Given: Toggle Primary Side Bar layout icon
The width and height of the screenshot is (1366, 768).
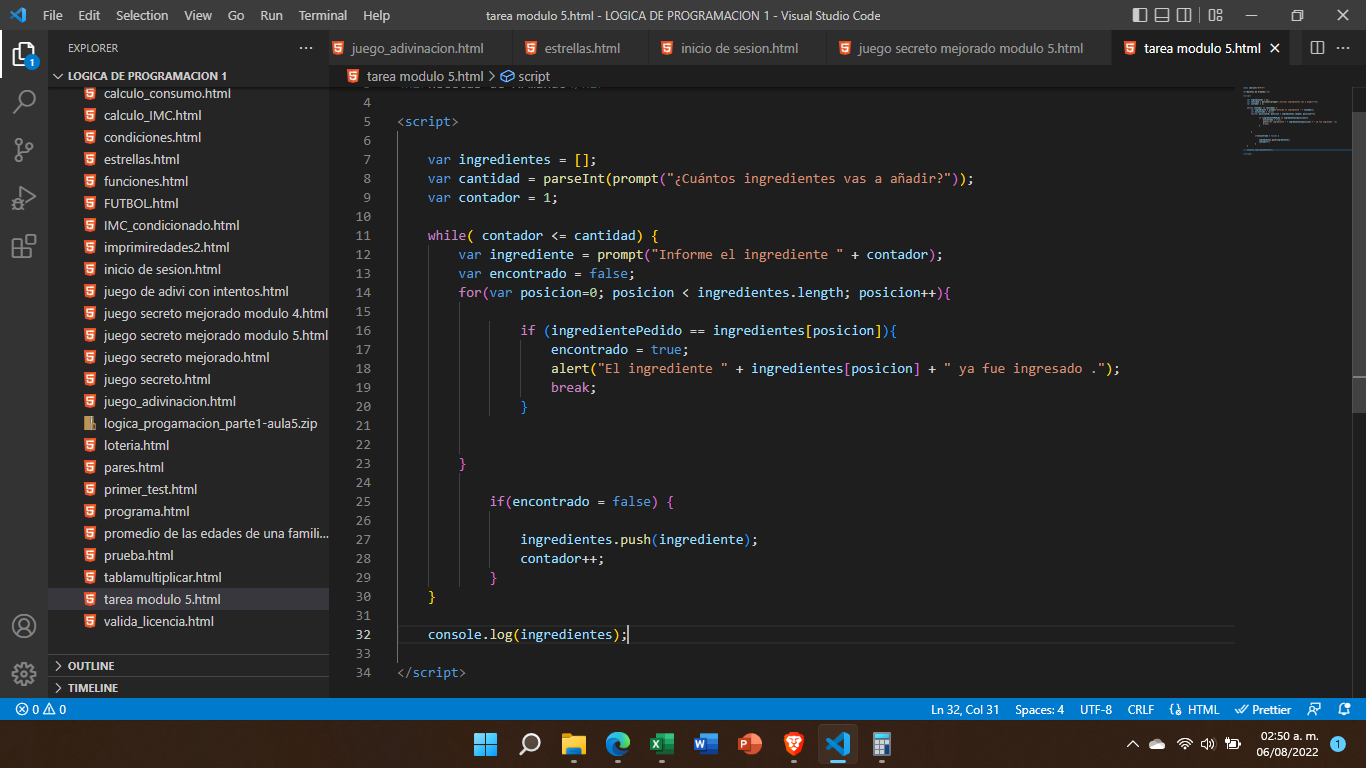Looking at the screenshot, I should [1140, 15].
